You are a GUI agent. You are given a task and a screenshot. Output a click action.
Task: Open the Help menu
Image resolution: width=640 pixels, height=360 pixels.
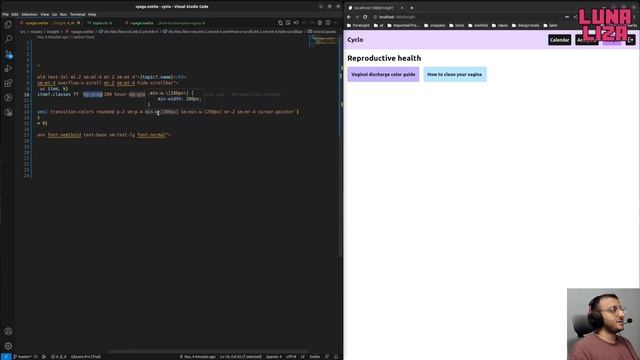92,14
